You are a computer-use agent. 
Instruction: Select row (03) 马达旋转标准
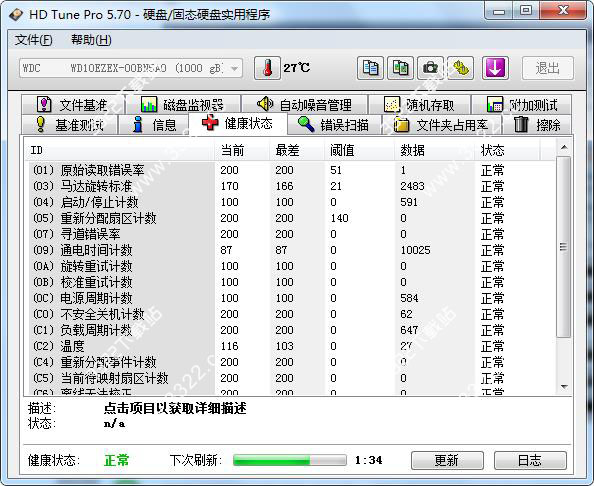[292, 186]
